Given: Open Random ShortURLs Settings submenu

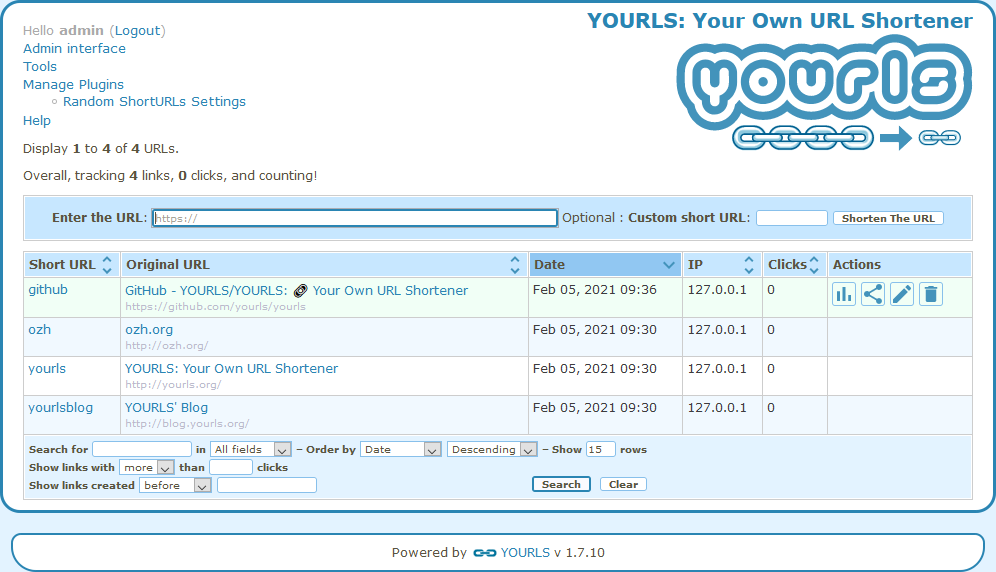Looking at the screenshot, I should tap(154, 102).
